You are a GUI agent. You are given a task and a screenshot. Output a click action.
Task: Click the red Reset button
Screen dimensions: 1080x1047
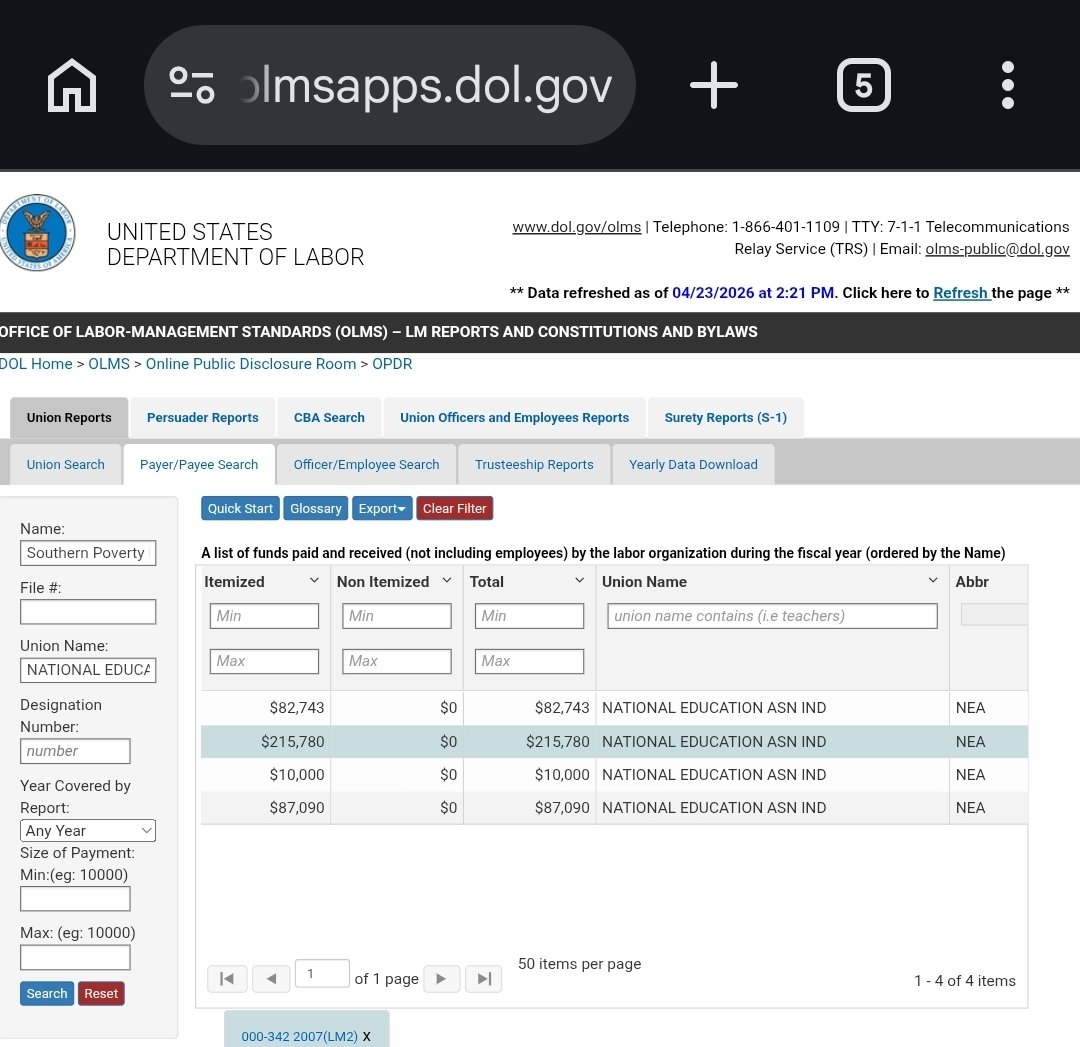tap(101, 993)
